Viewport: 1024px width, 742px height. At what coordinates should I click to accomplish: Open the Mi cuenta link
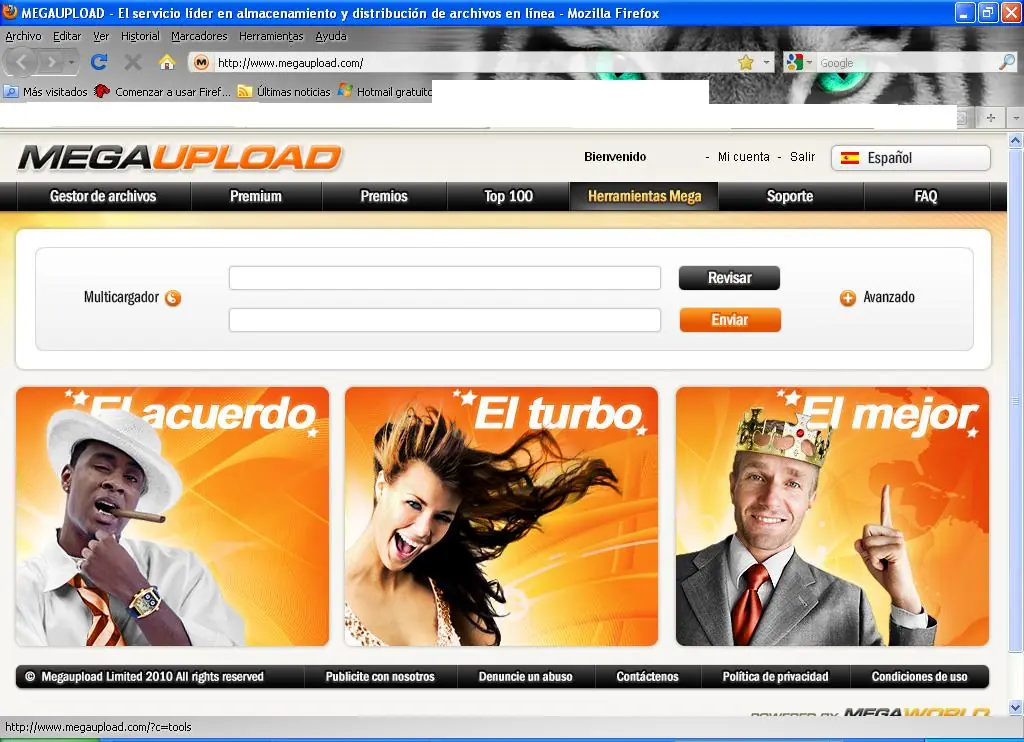coord(744,157)
